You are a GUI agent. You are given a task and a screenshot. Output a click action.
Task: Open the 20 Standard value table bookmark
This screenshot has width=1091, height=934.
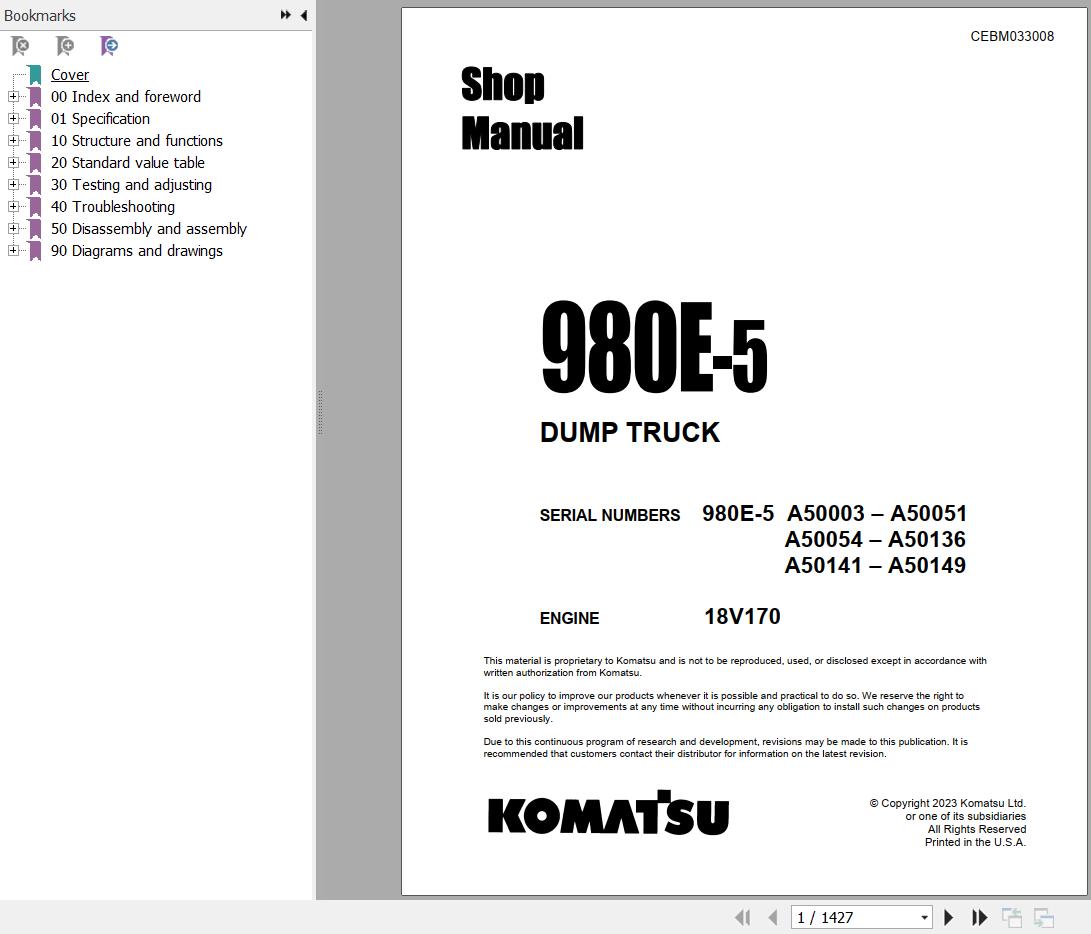pos(128,163)
